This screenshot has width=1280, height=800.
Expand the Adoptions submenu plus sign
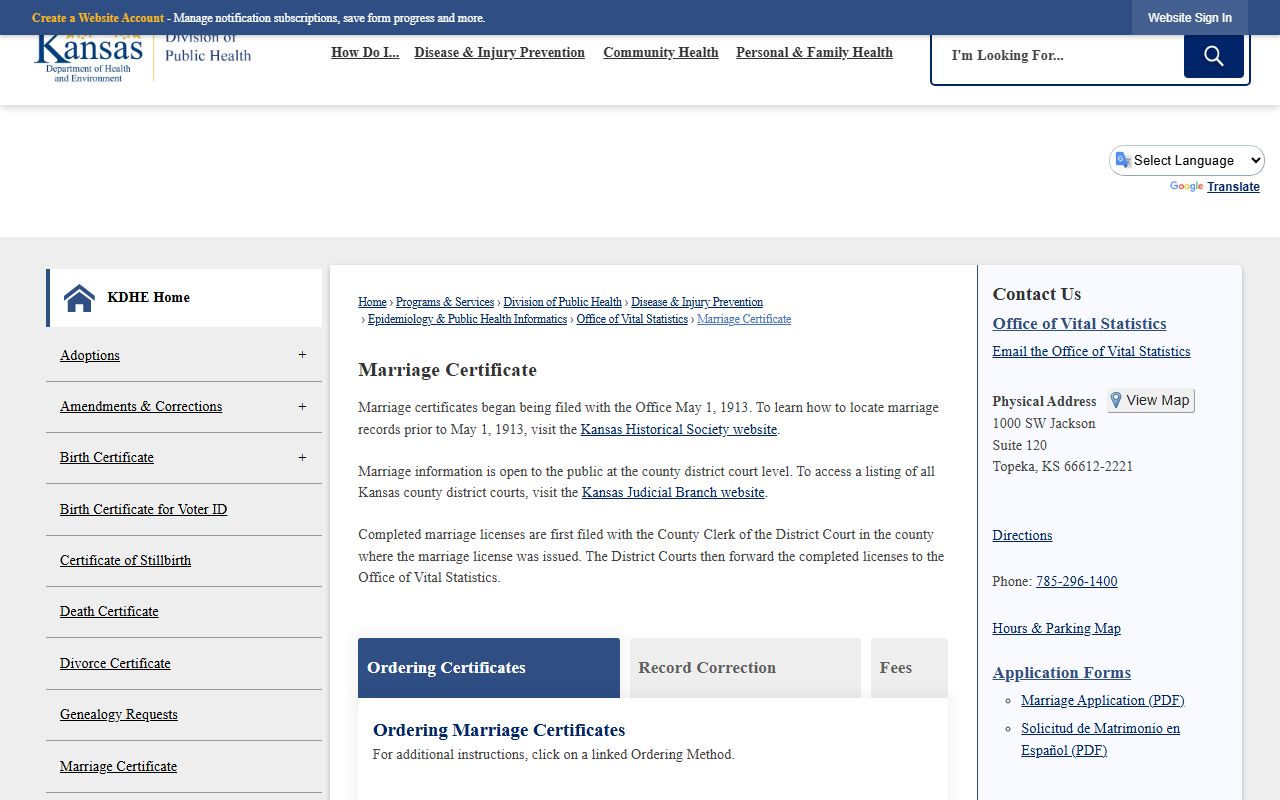(x=302, y=355)
